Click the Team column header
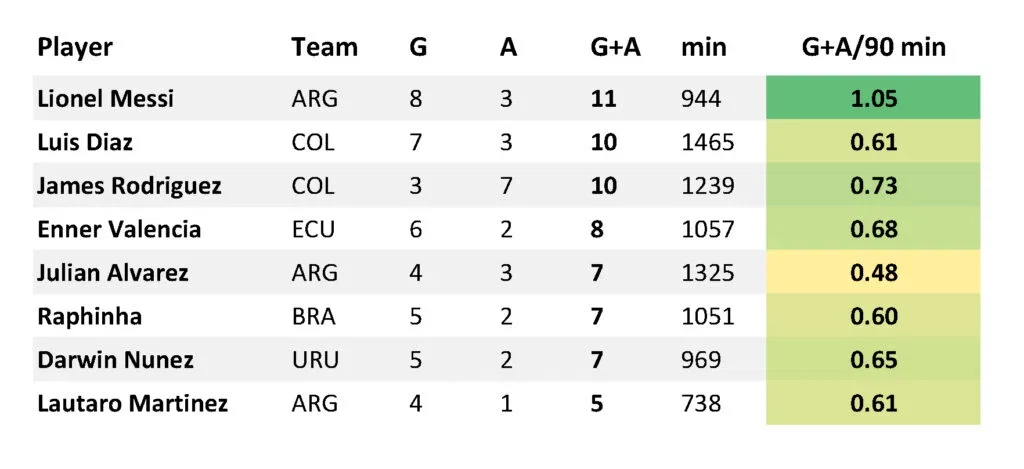The height and width of the screenshot is (469, 1024). click(325, 48)
